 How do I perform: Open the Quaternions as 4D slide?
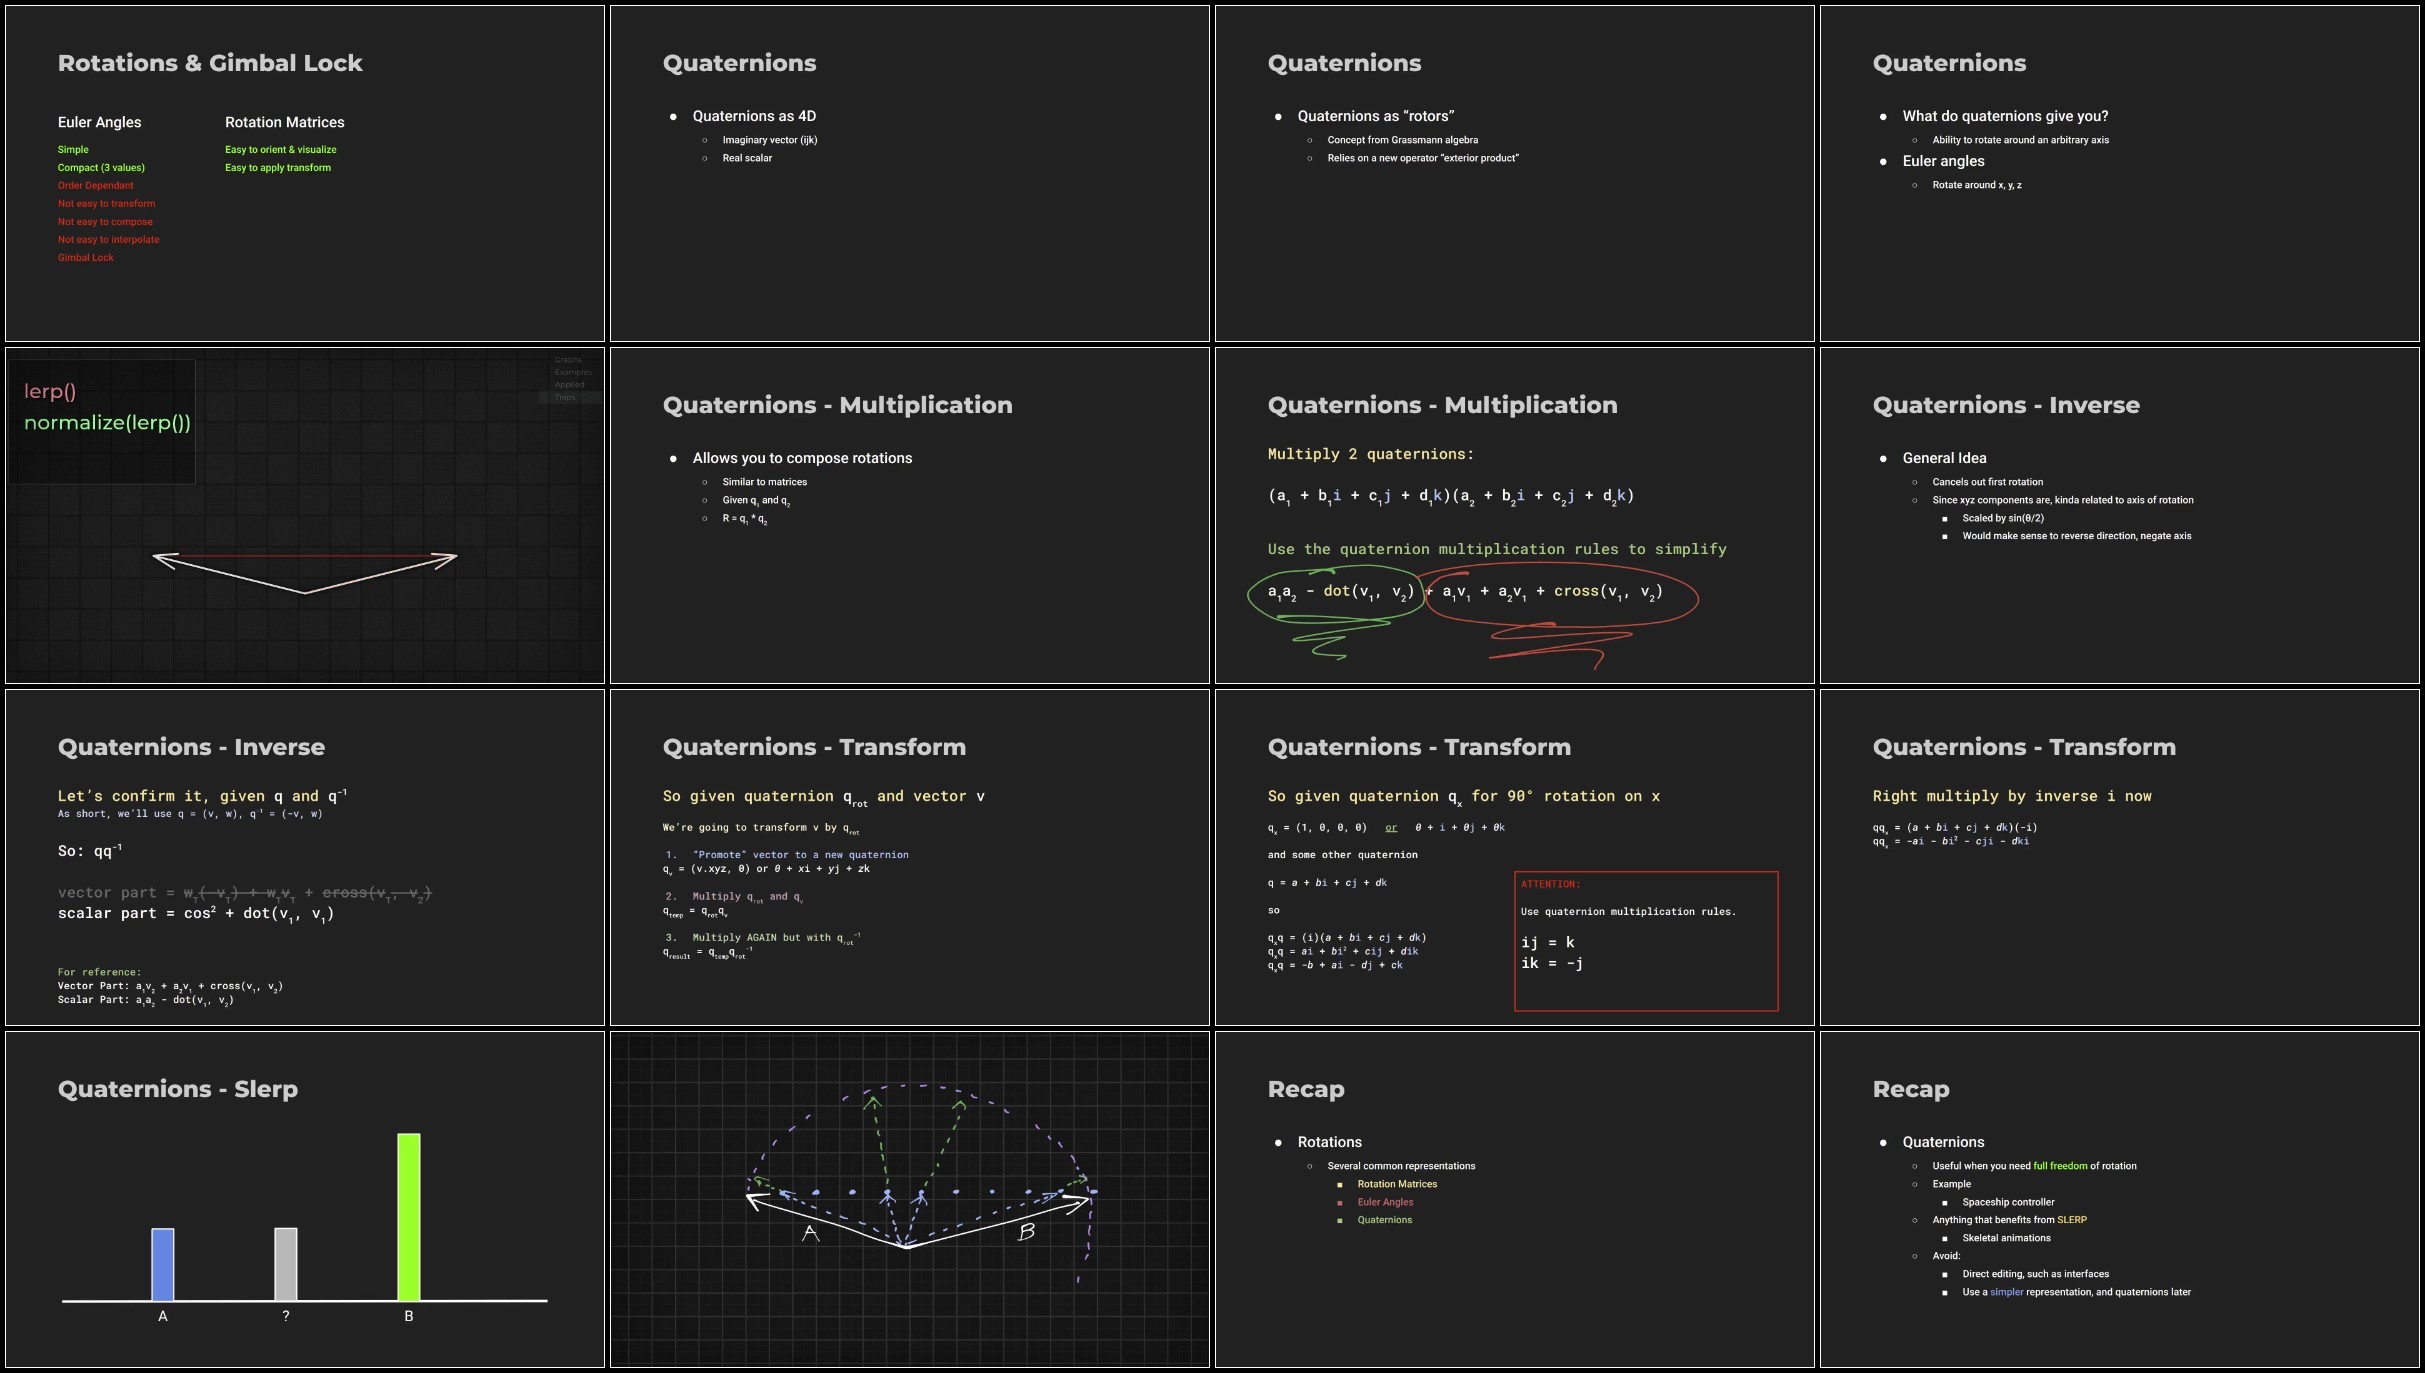[x=910, y=174]
